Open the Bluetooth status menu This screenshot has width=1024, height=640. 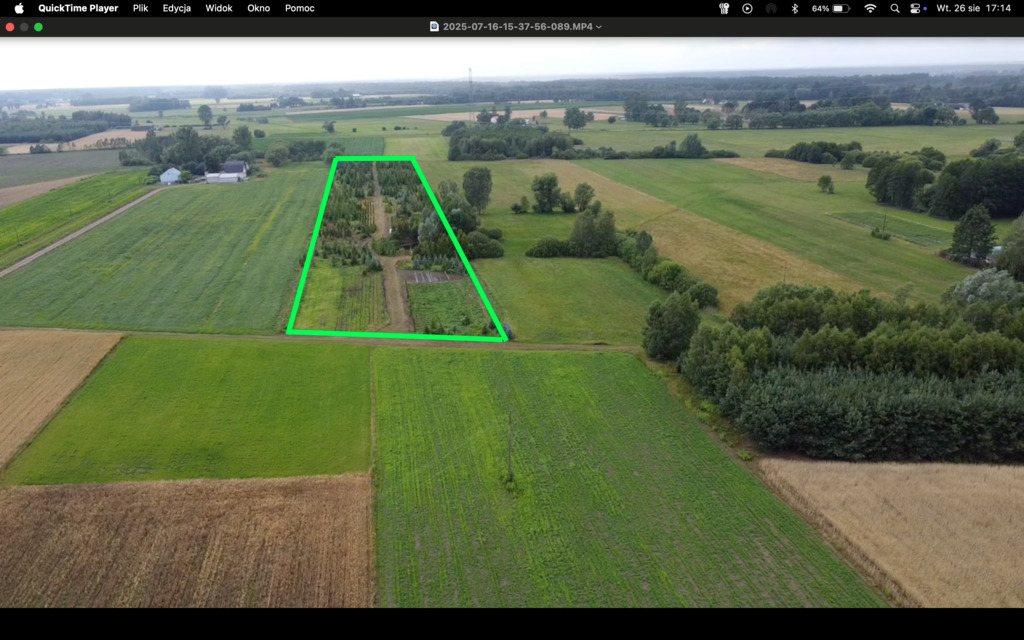[x=795, y=8]
